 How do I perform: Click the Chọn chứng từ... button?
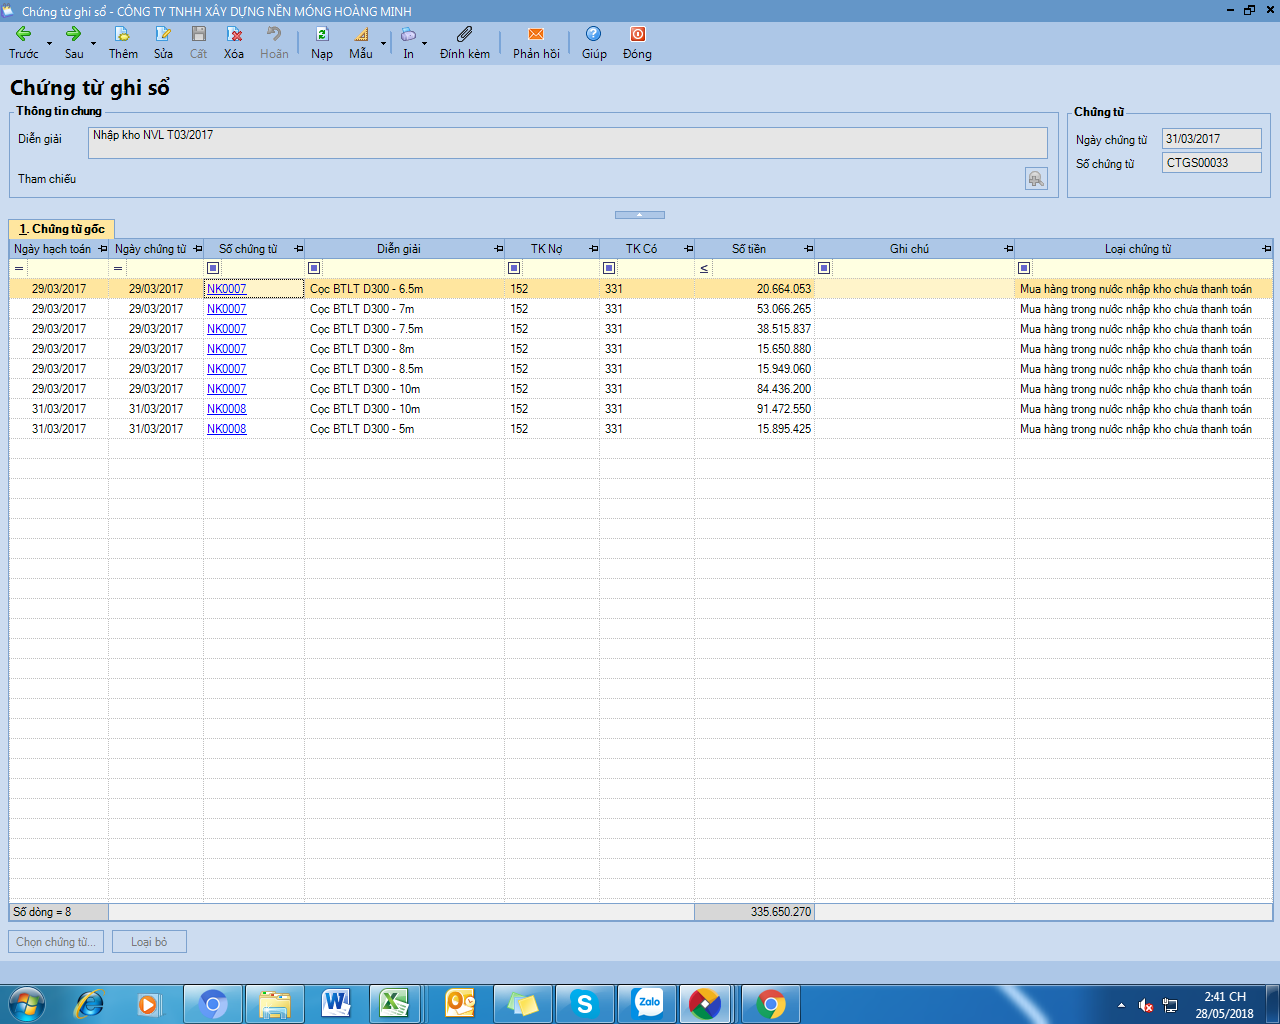56,942
